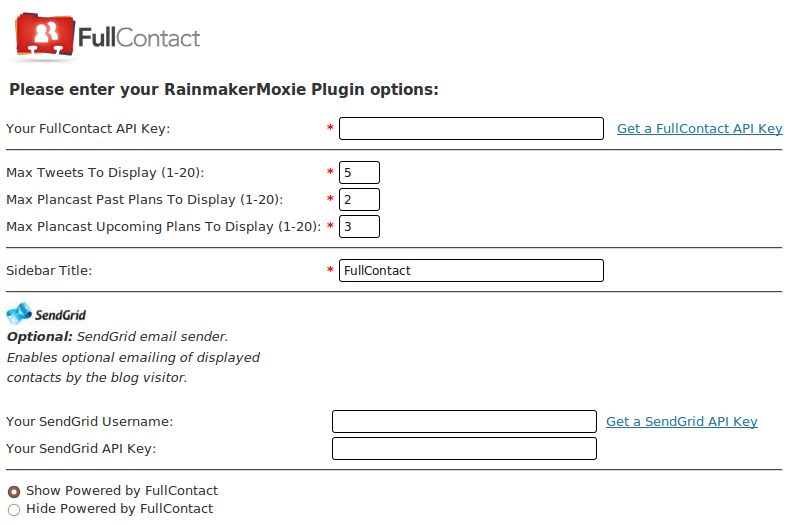This screenshot has height=525, width=795.
Task: Click the Your SendGrid Username label
Action: (90, 422)
